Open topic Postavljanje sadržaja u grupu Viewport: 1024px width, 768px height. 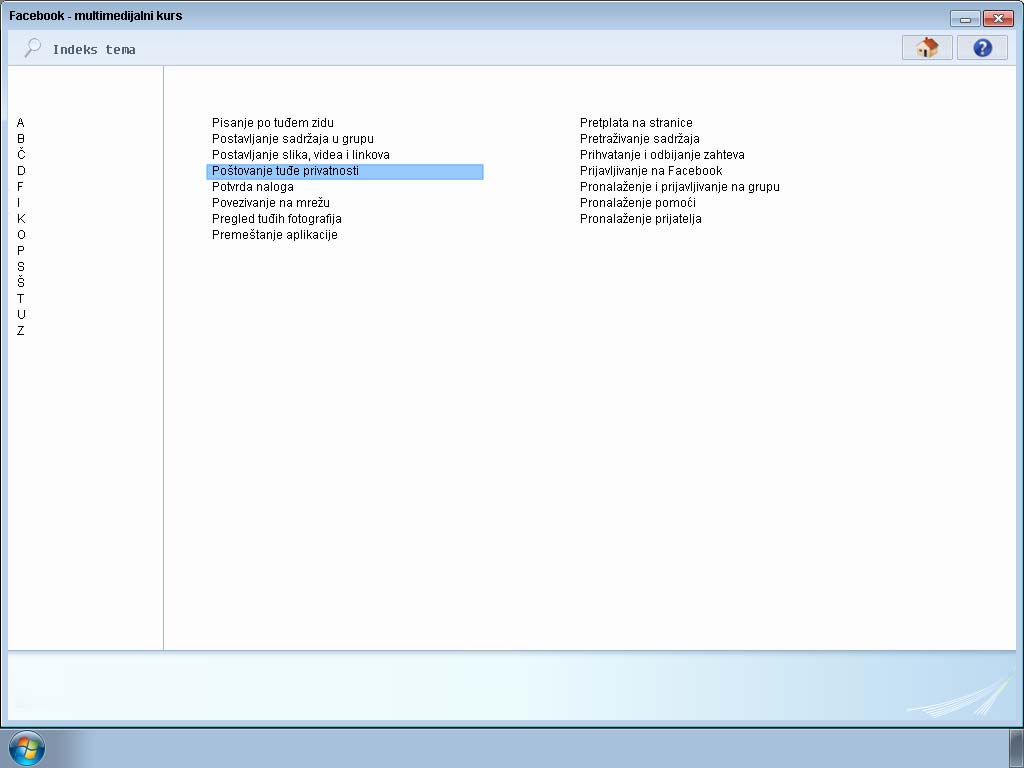click(293, 139)
